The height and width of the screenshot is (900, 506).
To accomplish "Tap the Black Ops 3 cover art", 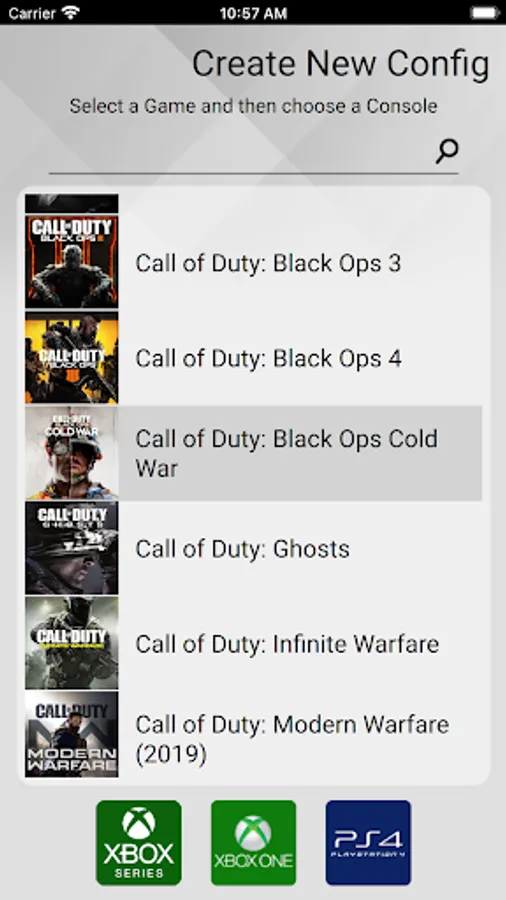I will click(x=72, y=262).
